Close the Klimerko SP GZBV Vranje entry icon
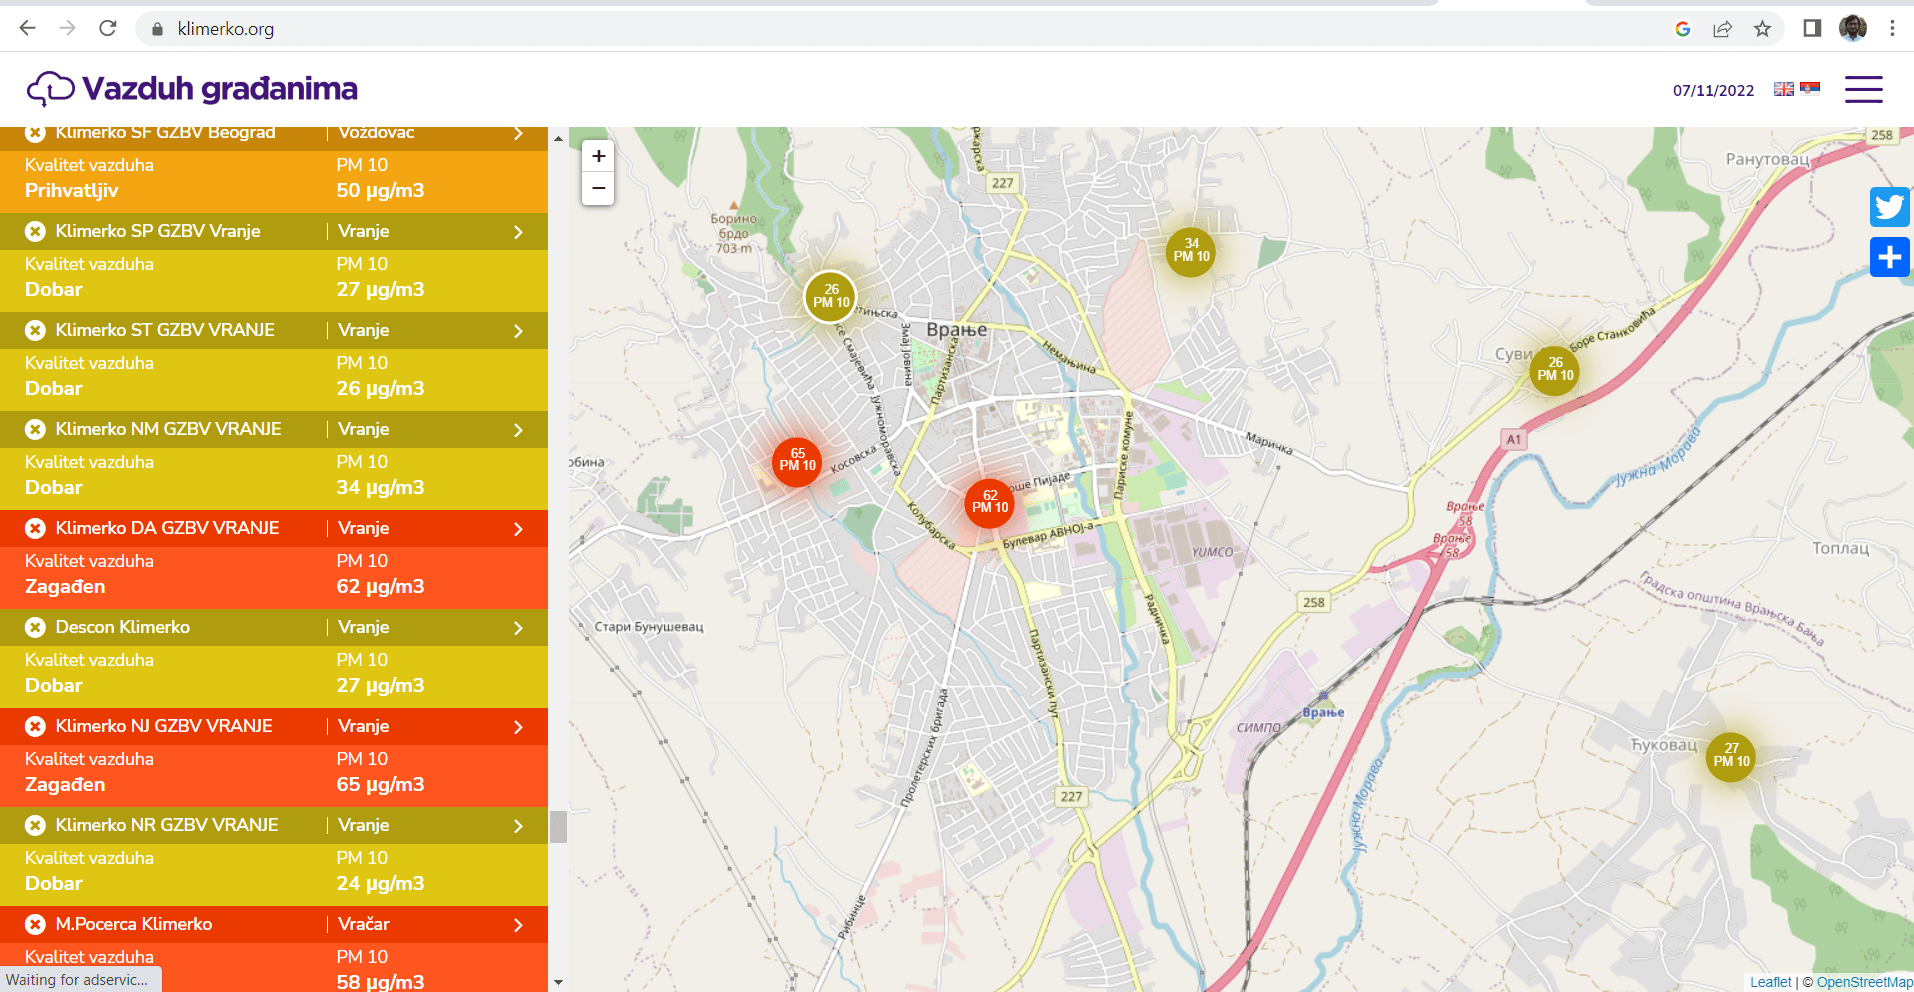The image size is (1914, 992). (35, 231)
